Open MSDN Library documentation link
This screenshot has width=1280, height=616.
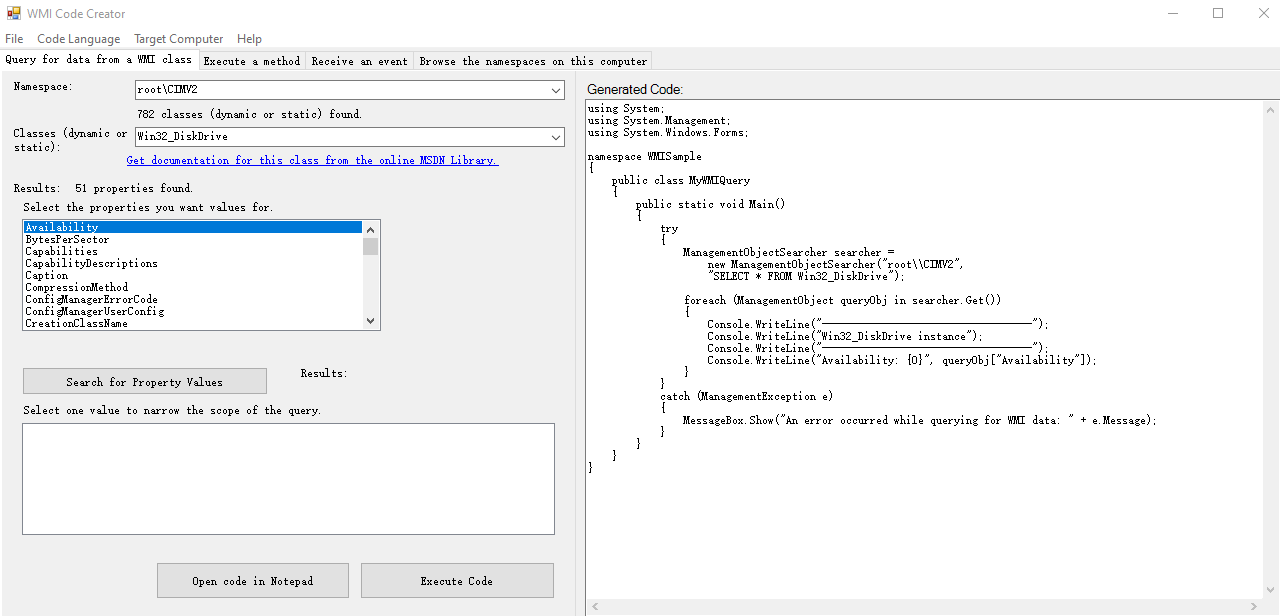(312, 160)
